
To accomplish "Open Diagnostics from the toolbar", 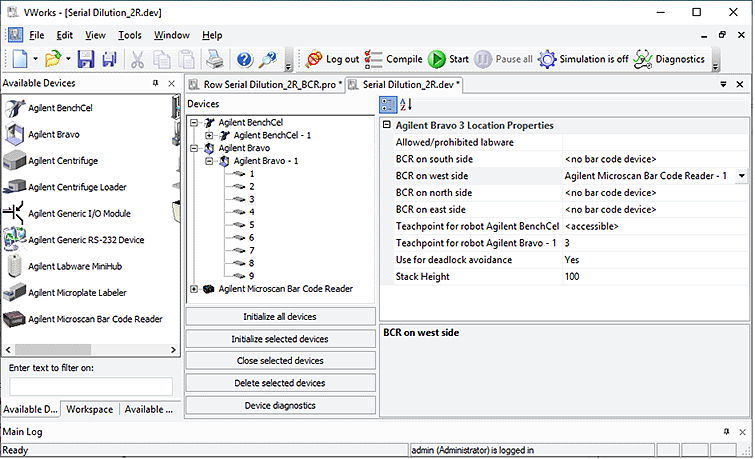I will click(669, 59).
